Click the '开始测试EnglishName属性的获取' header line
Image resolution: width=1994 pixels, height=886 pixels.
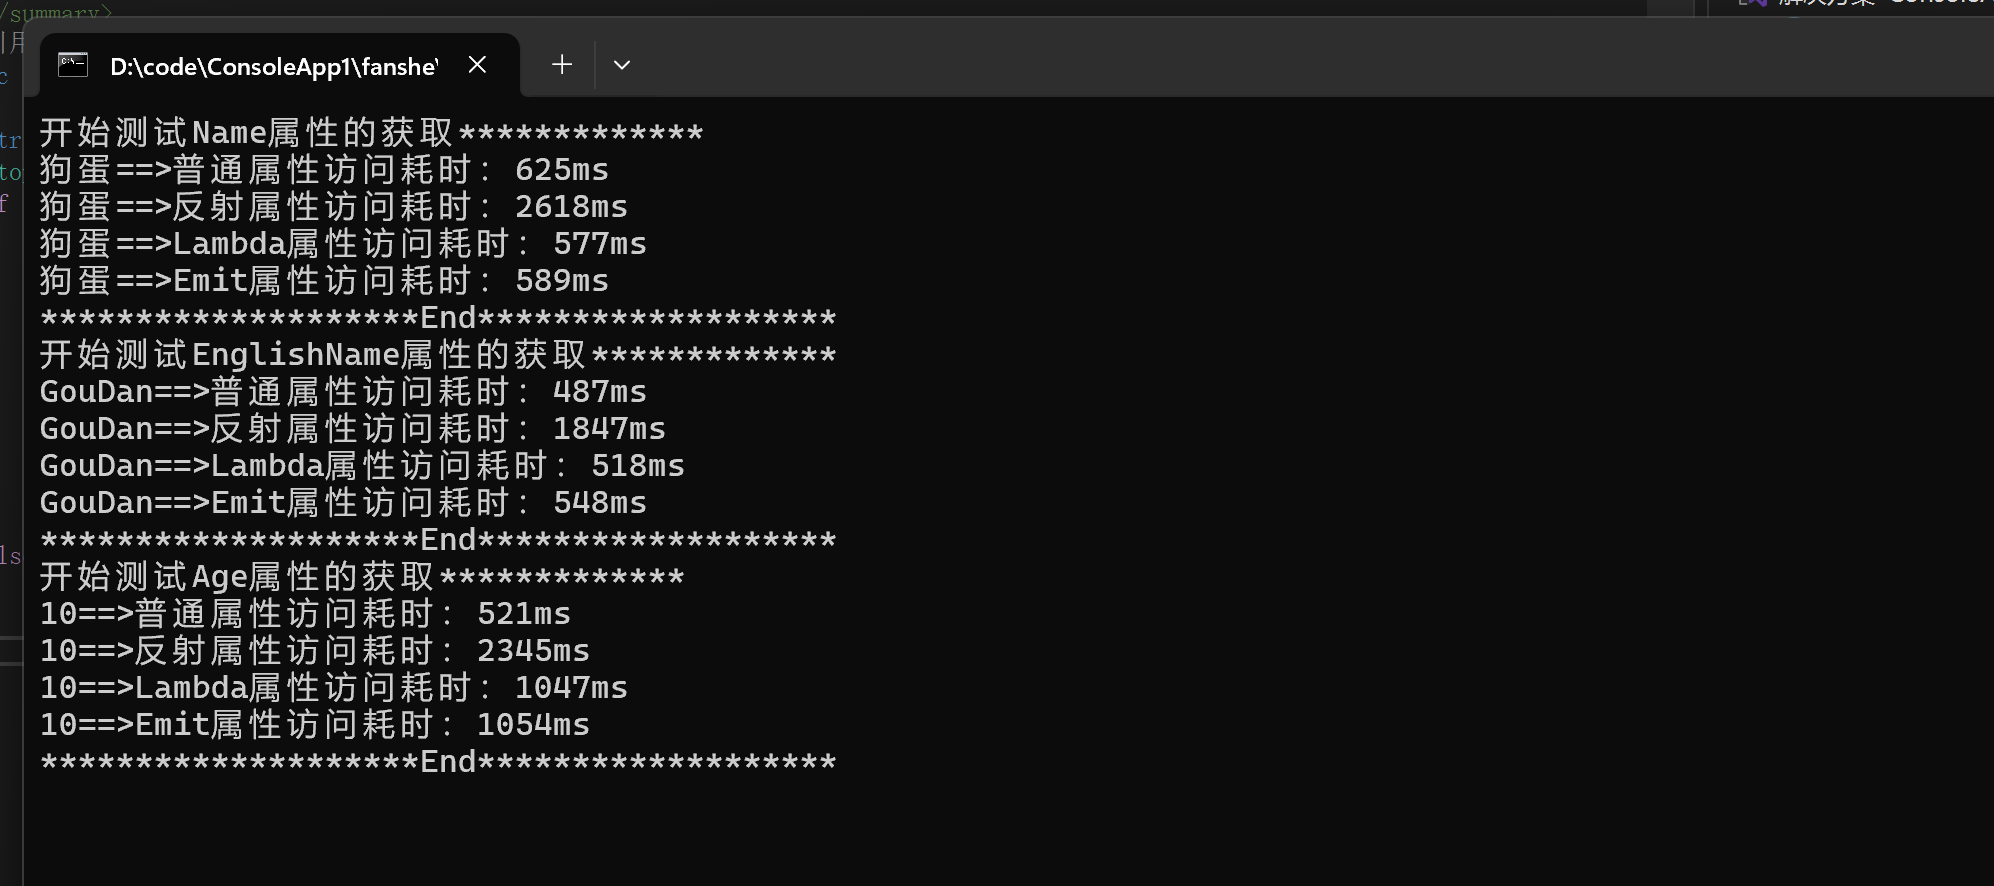pyautogui.click(x=437, y=355)
